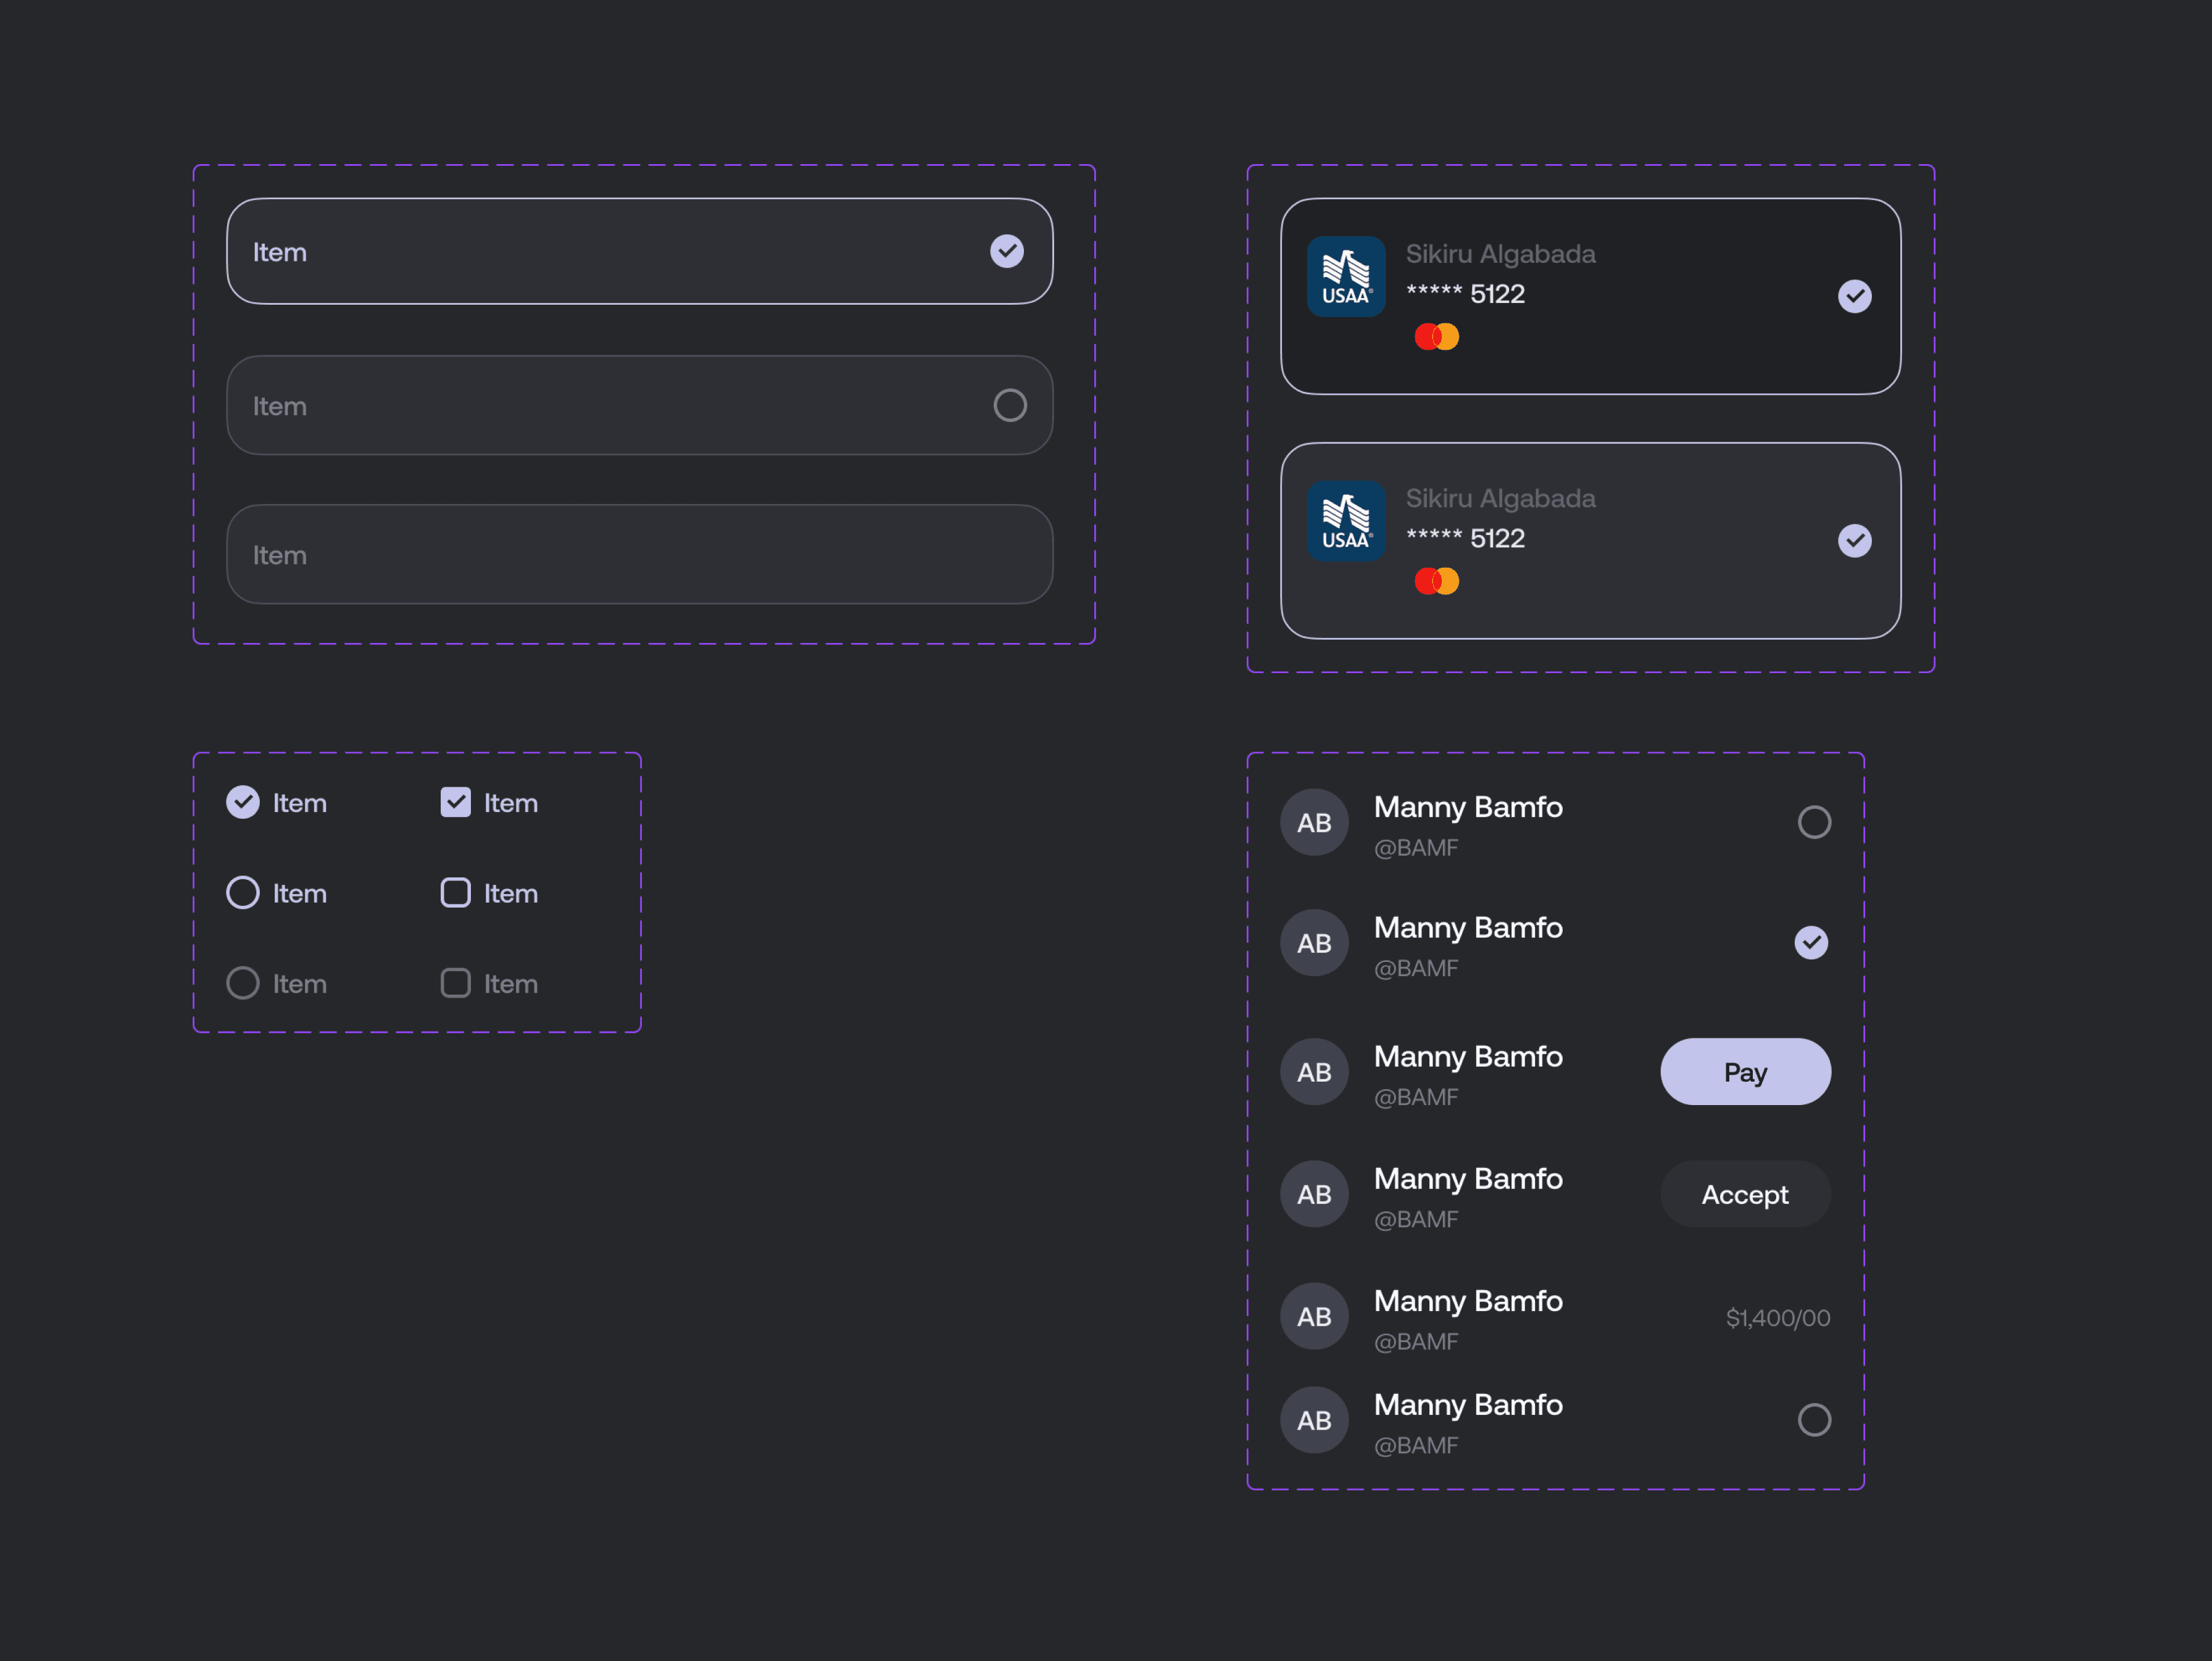Screen dimensions: 2212x1661
Task: Click Mastercard logo in bottom card
Action: point(1436,581)
